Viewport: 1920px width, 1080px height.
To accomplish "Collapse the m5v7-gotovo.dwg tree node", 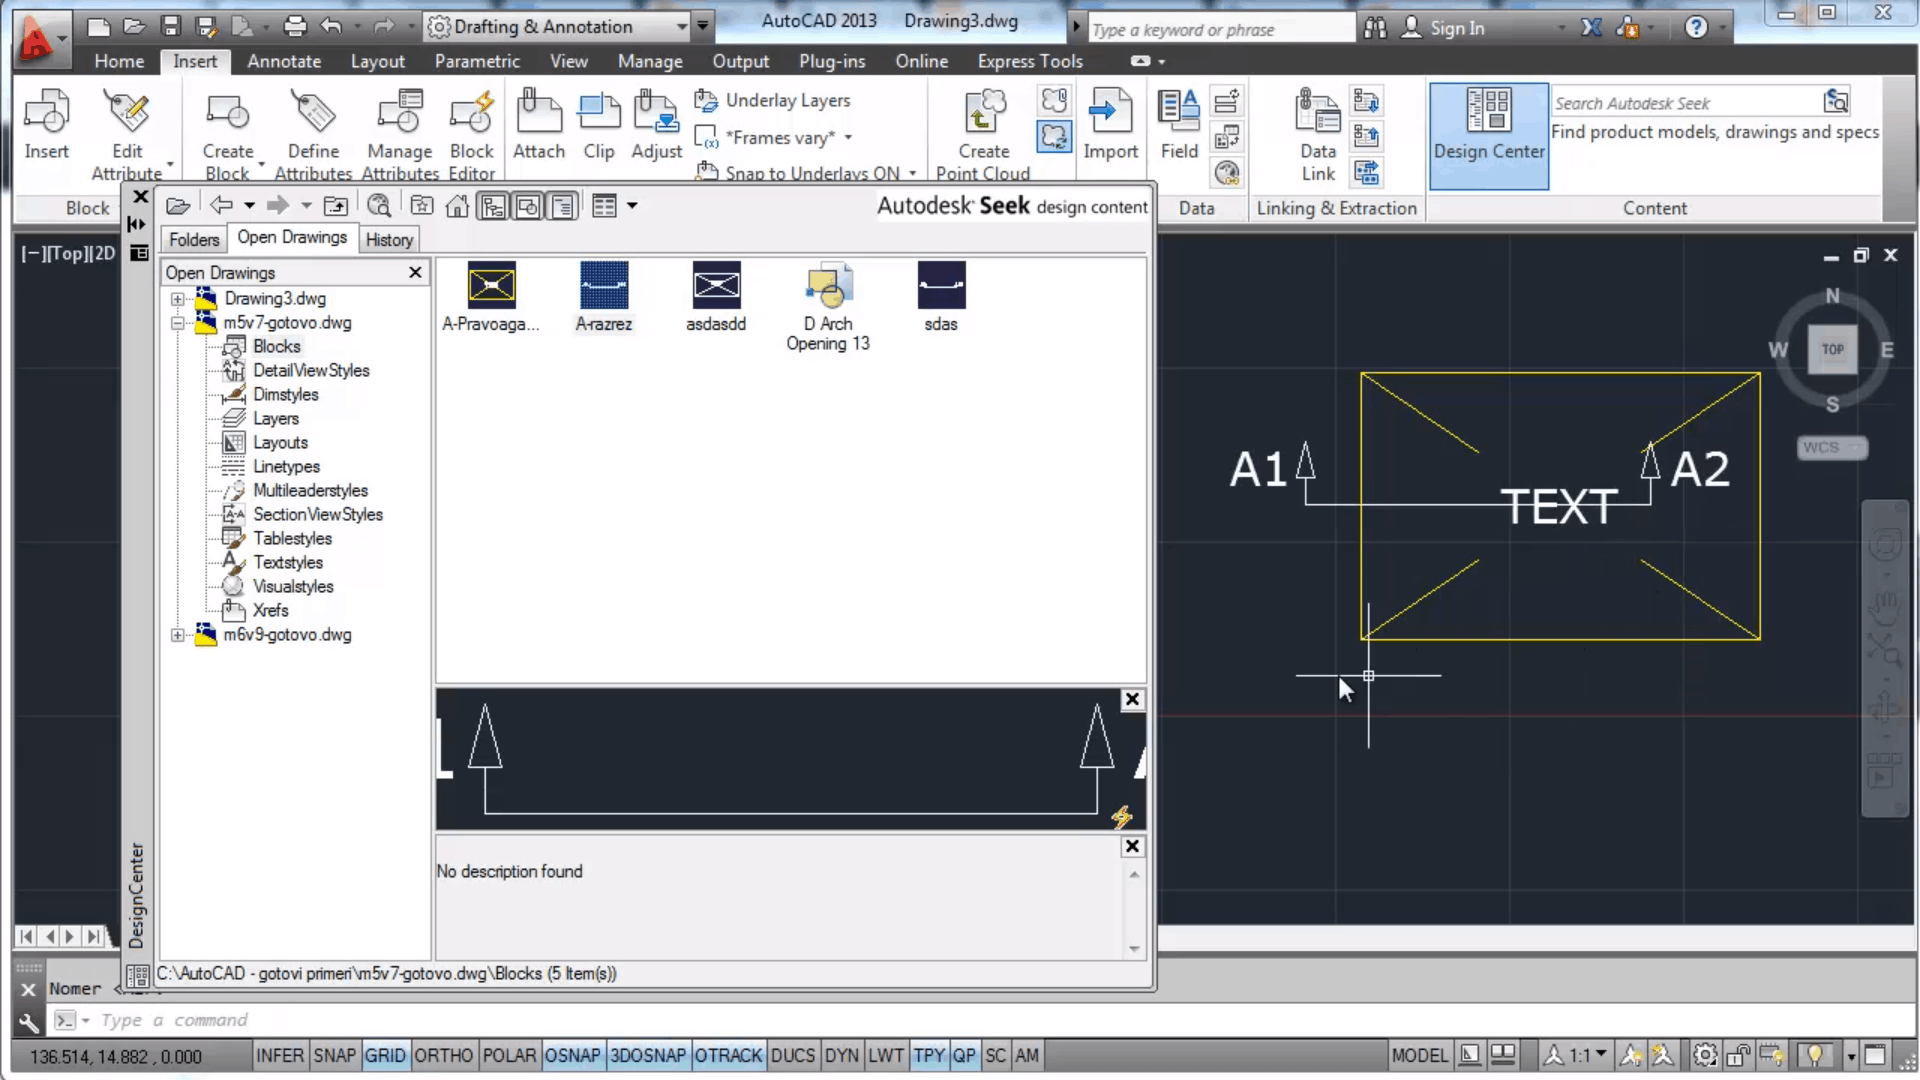I will (177, 323).
